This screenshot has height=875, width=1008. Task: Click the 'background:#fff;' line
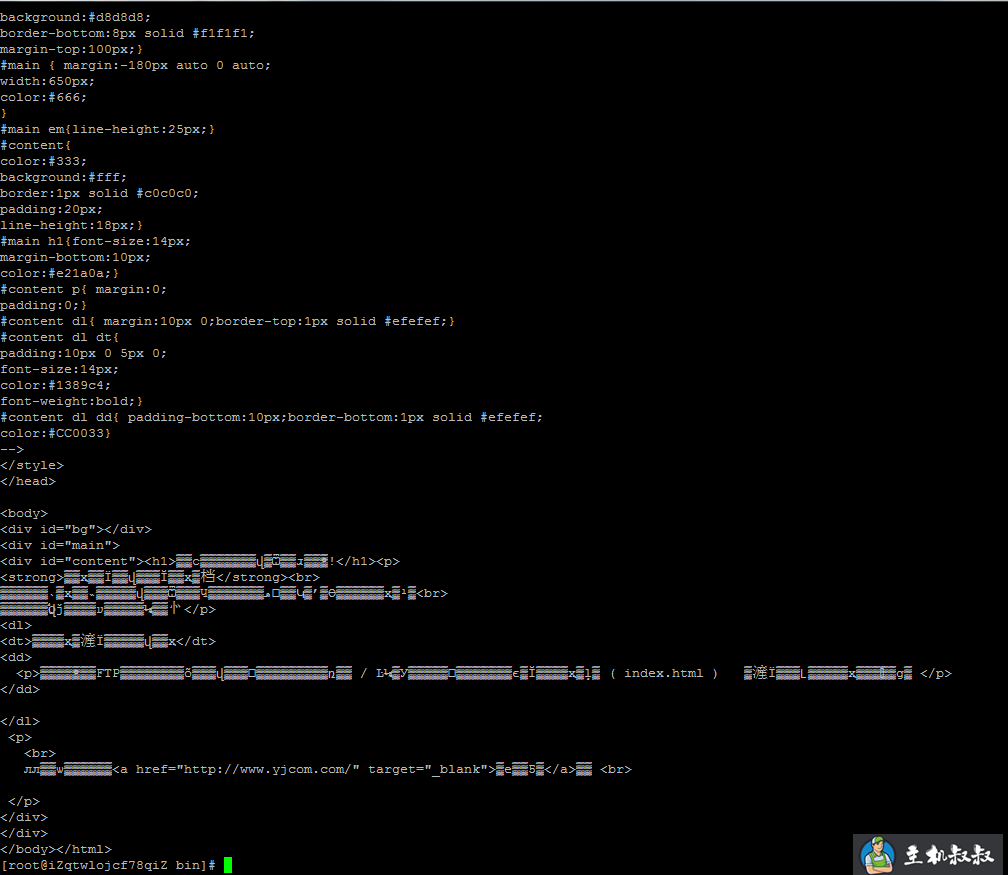coord(63,177)
